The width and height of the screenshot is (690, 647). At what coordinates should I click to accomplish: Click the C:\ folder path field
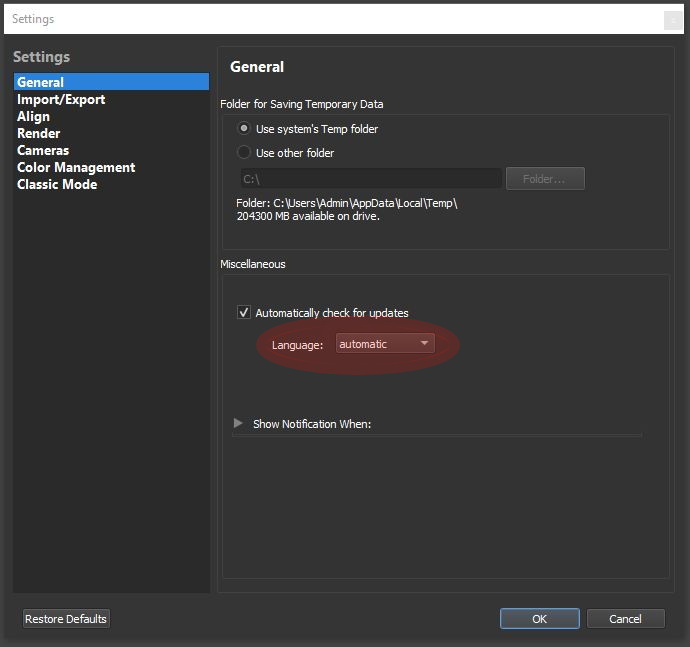tap(371, 179)
